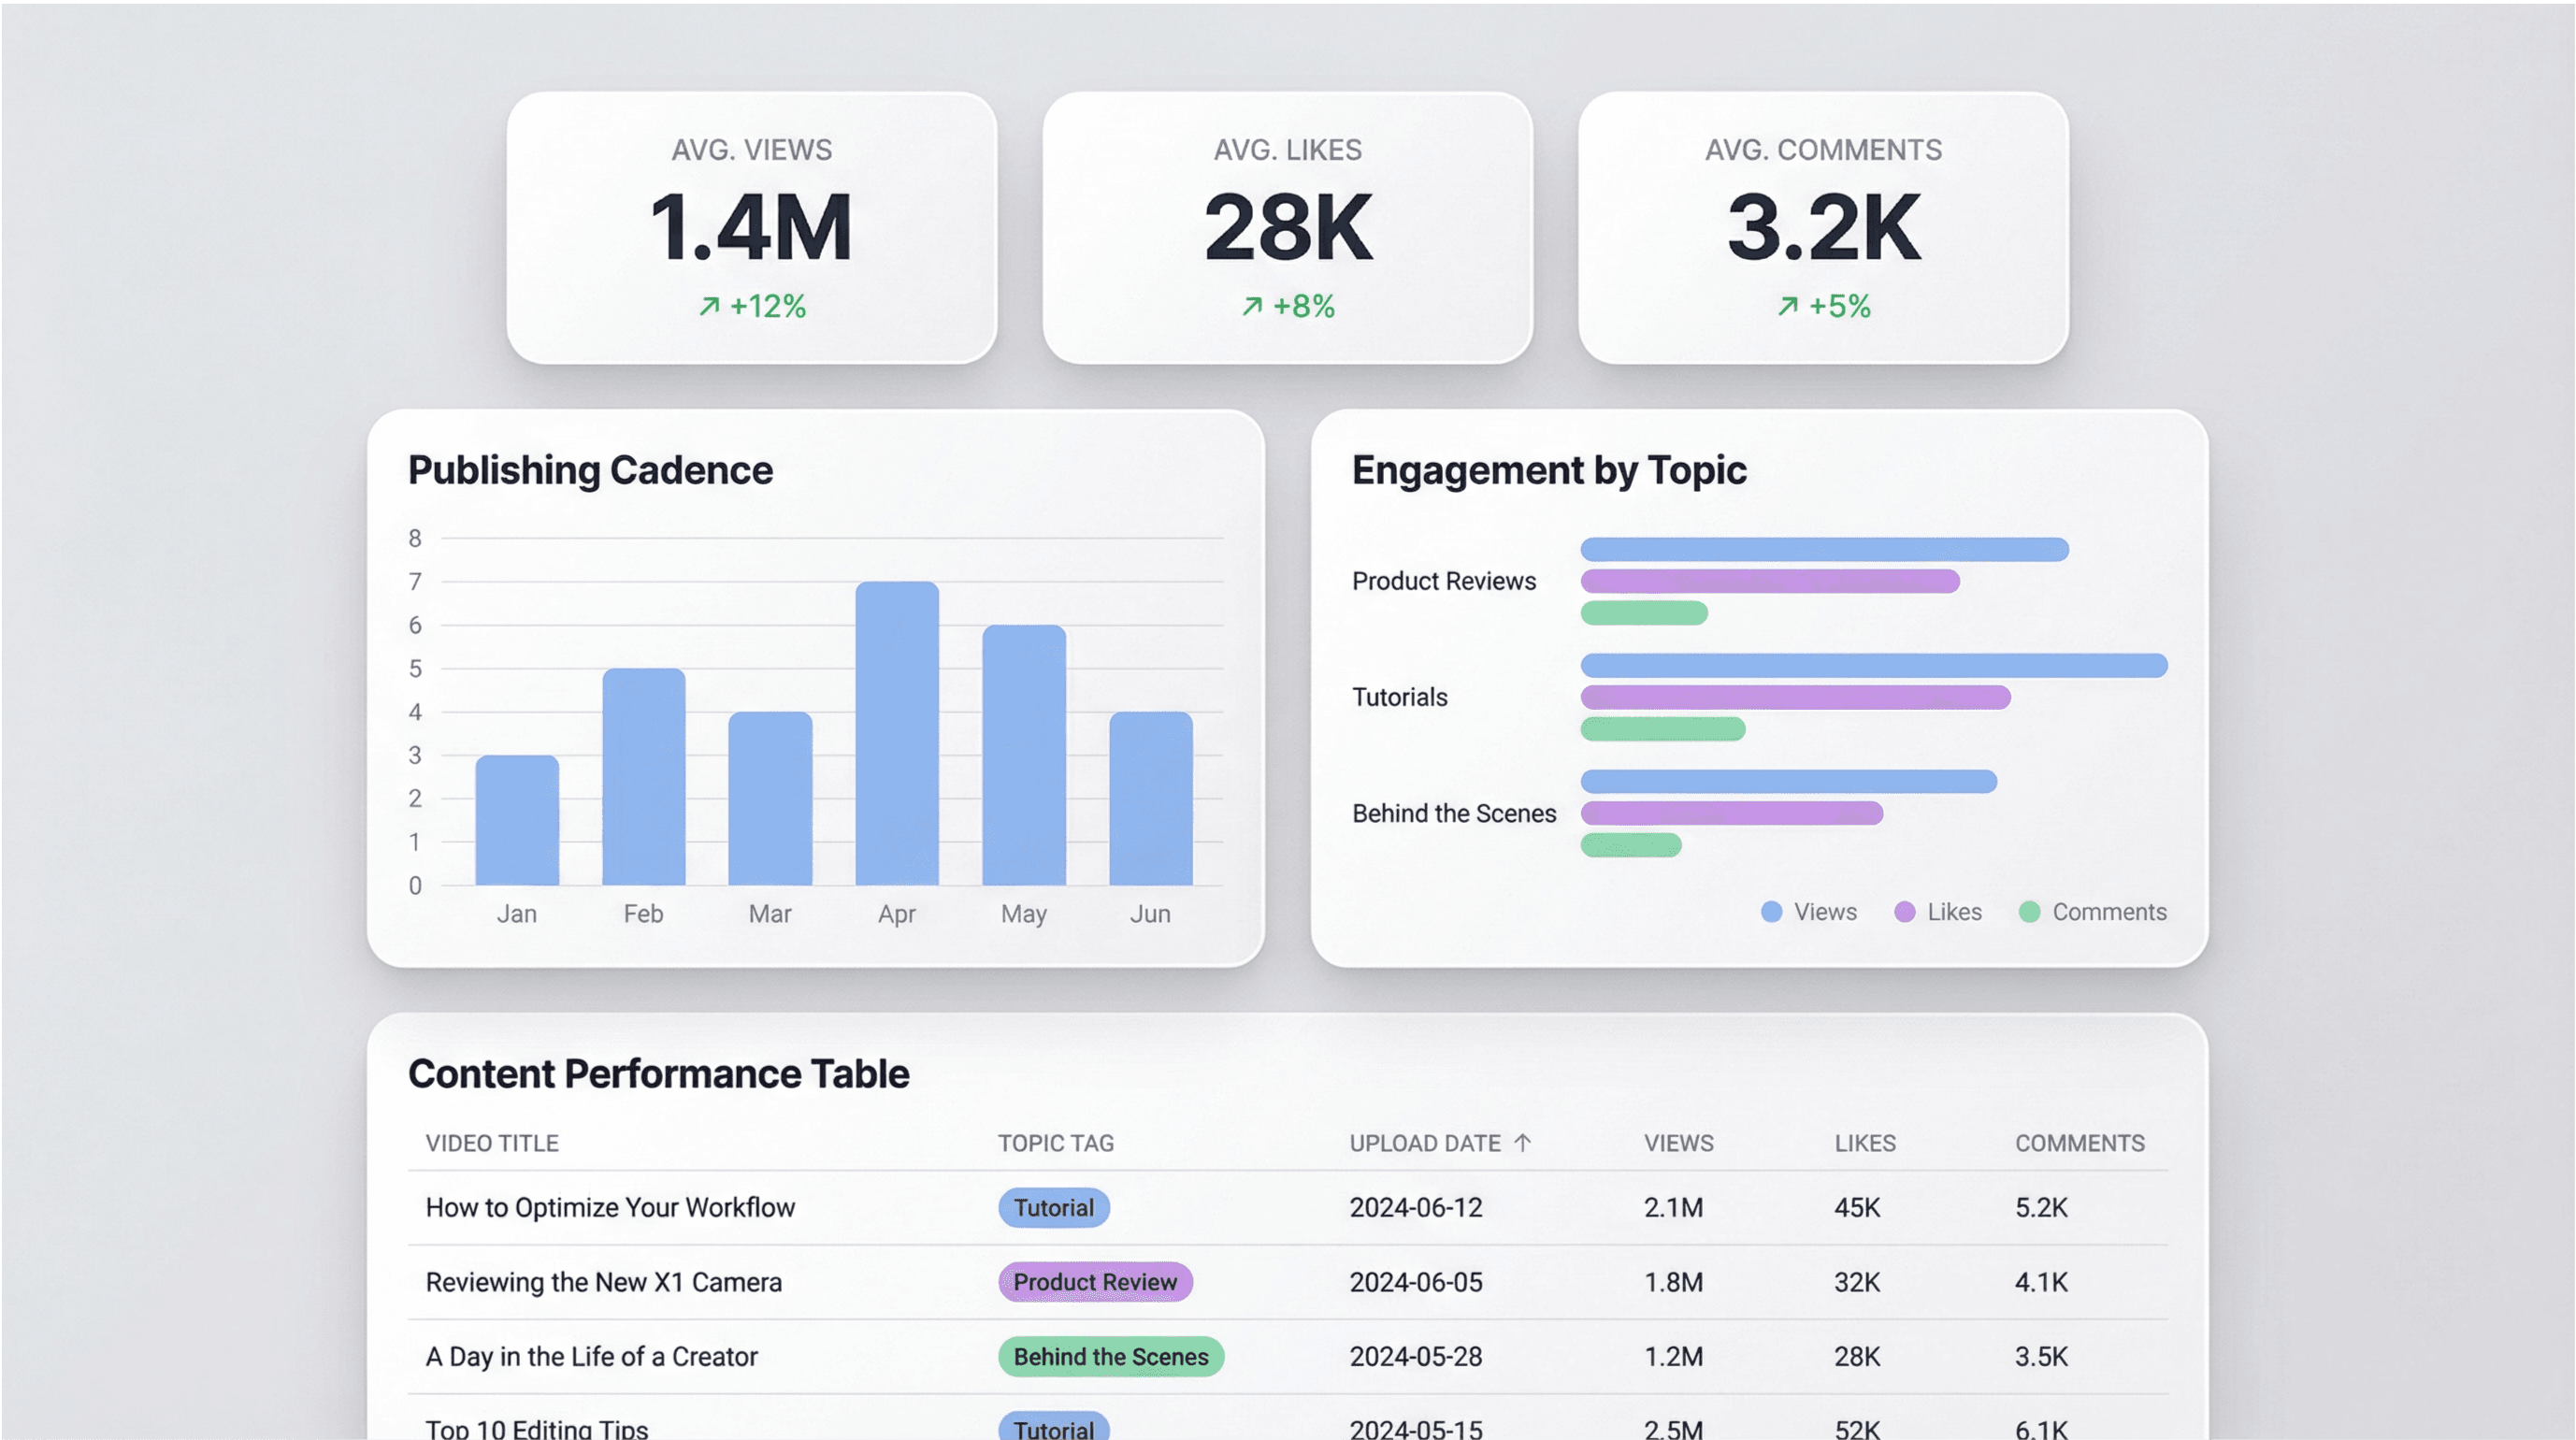Click the sort arrow next to Upload Date
This screenshot has height=1440, width=2576.
(x=1524, y=1141)
